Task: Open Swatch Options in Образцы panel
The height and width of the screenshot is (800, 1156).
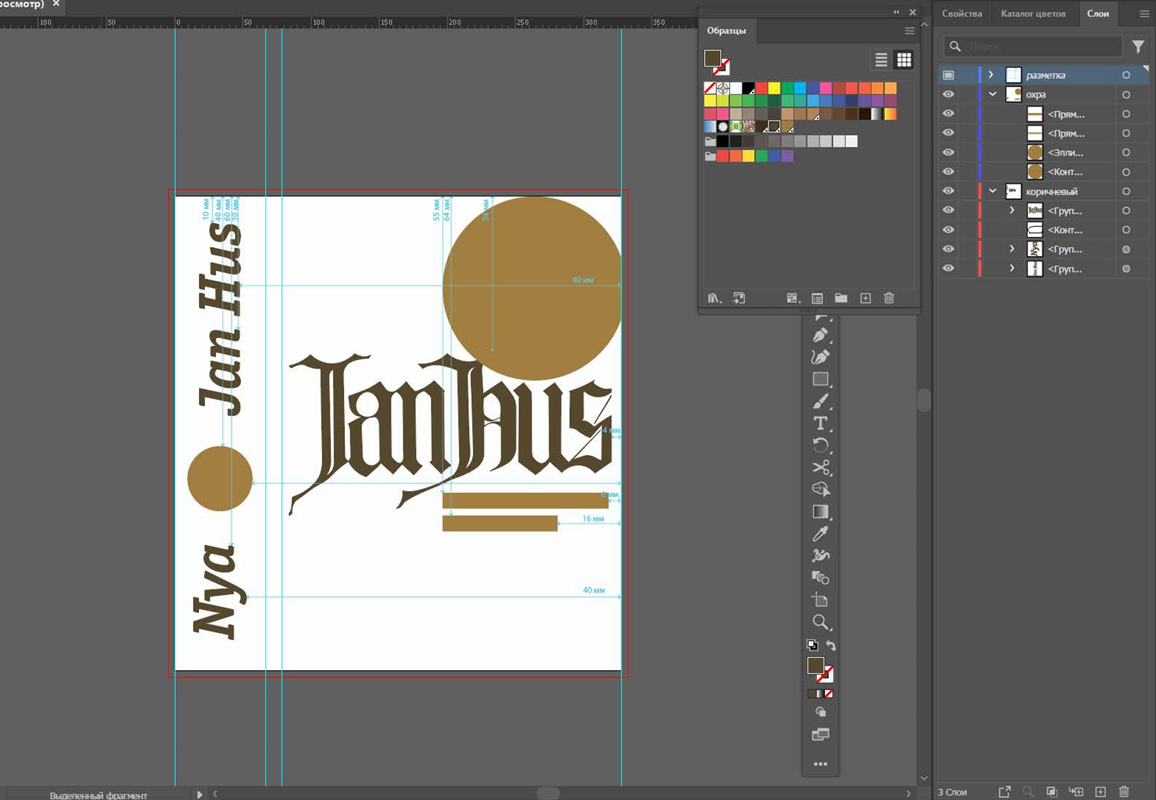Action: (x=817, y=299)
